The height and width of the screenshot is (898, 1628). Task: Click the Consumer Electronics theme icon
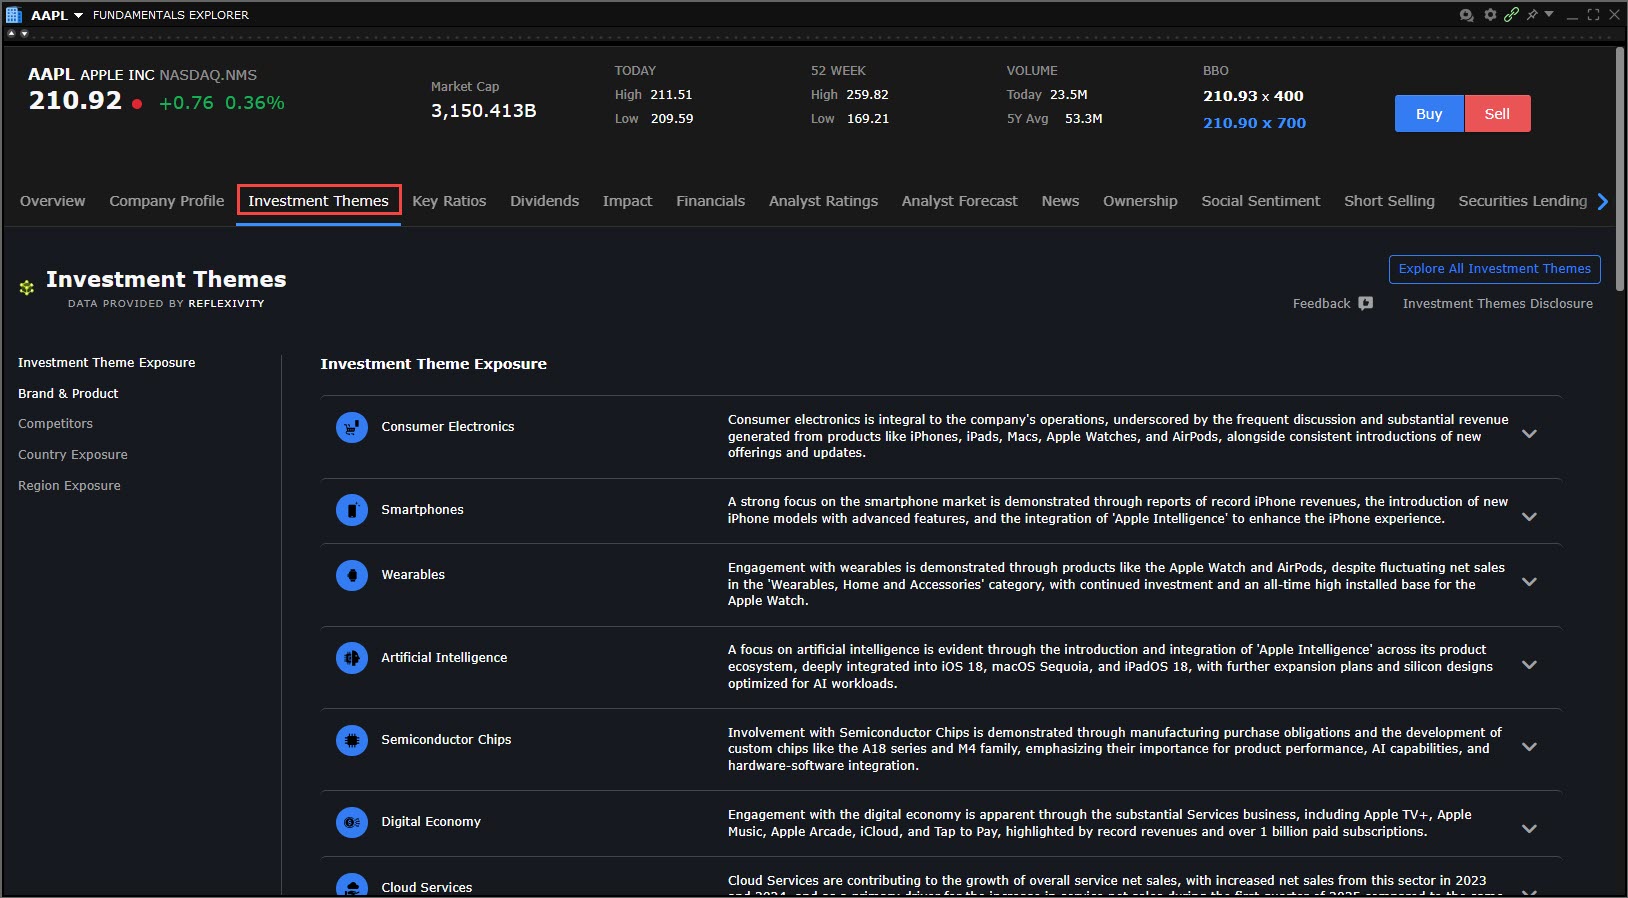click(x=352, y=428)
